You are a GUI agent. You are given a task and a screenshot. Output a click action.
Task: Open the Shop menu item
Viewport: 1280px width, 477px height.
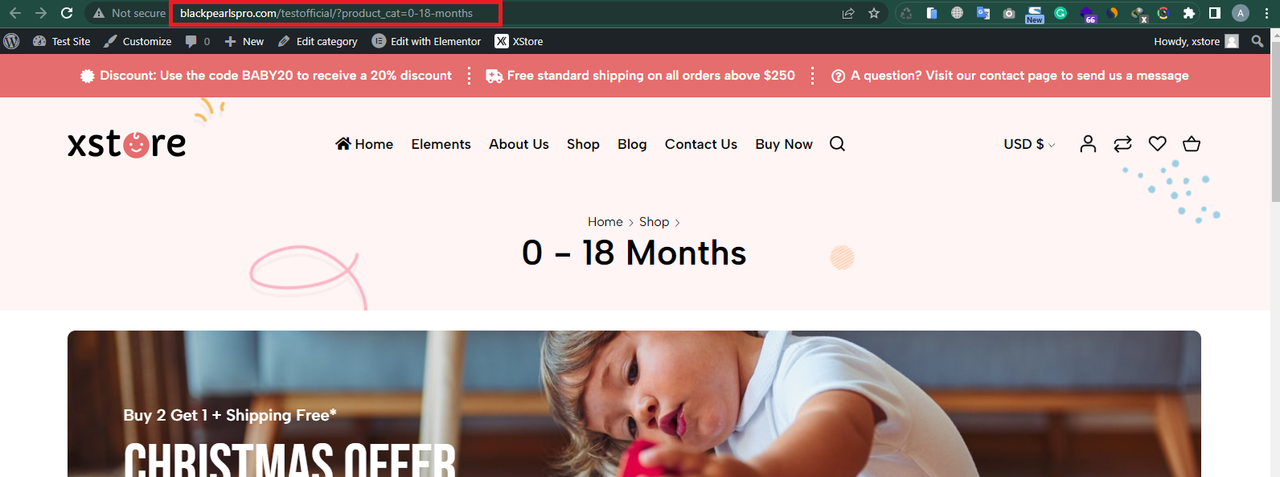pos(583,144)
